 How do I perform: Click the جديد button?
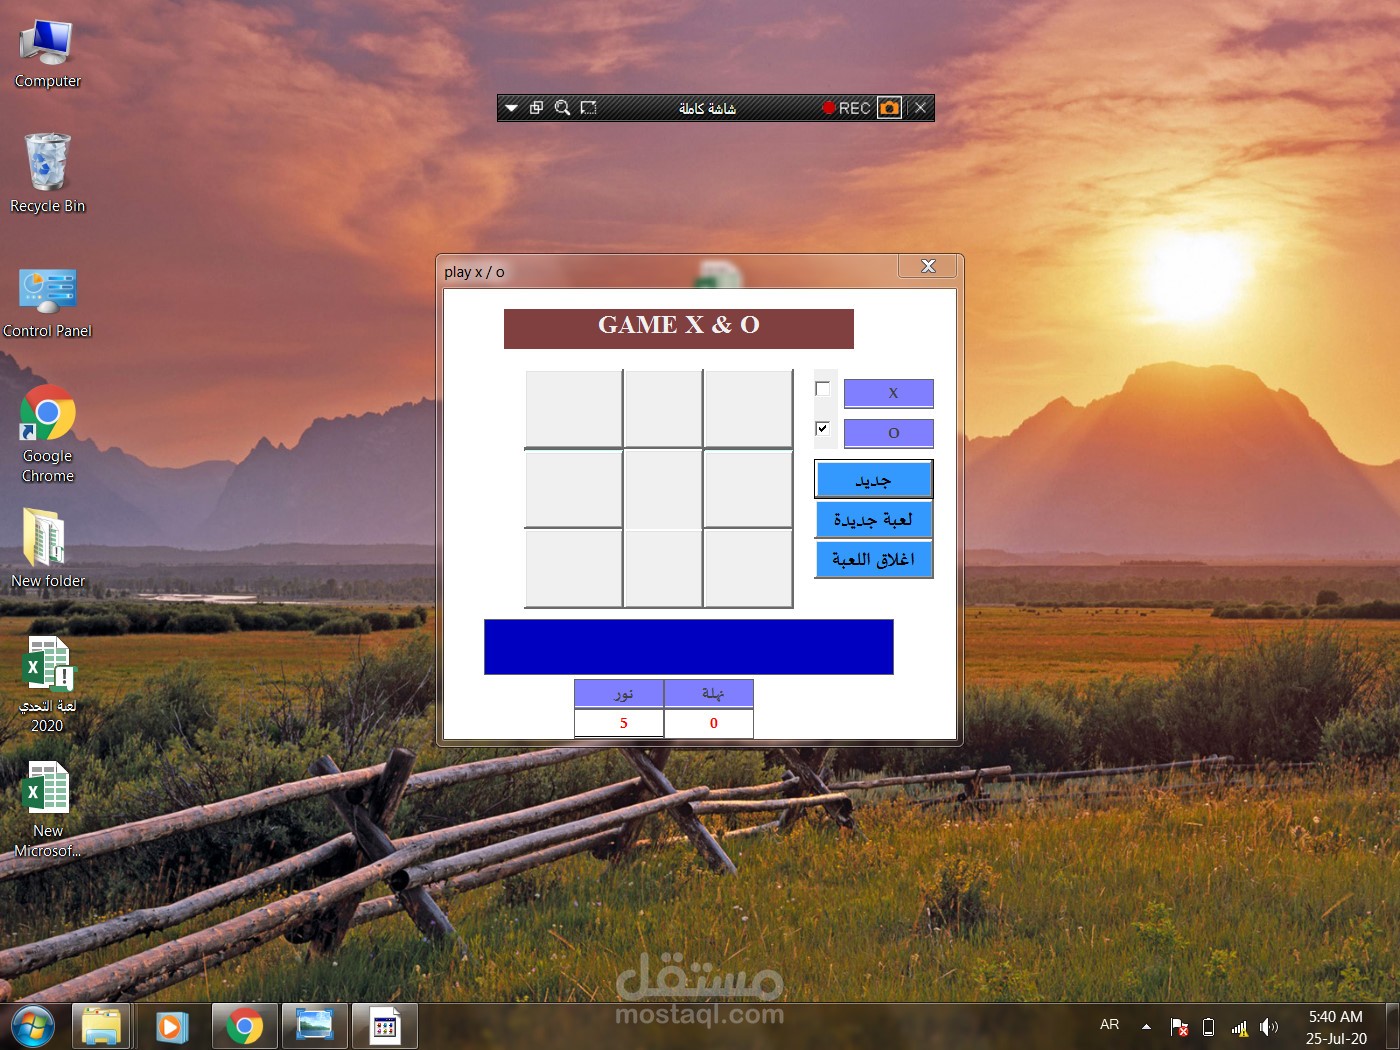(874, 479)
